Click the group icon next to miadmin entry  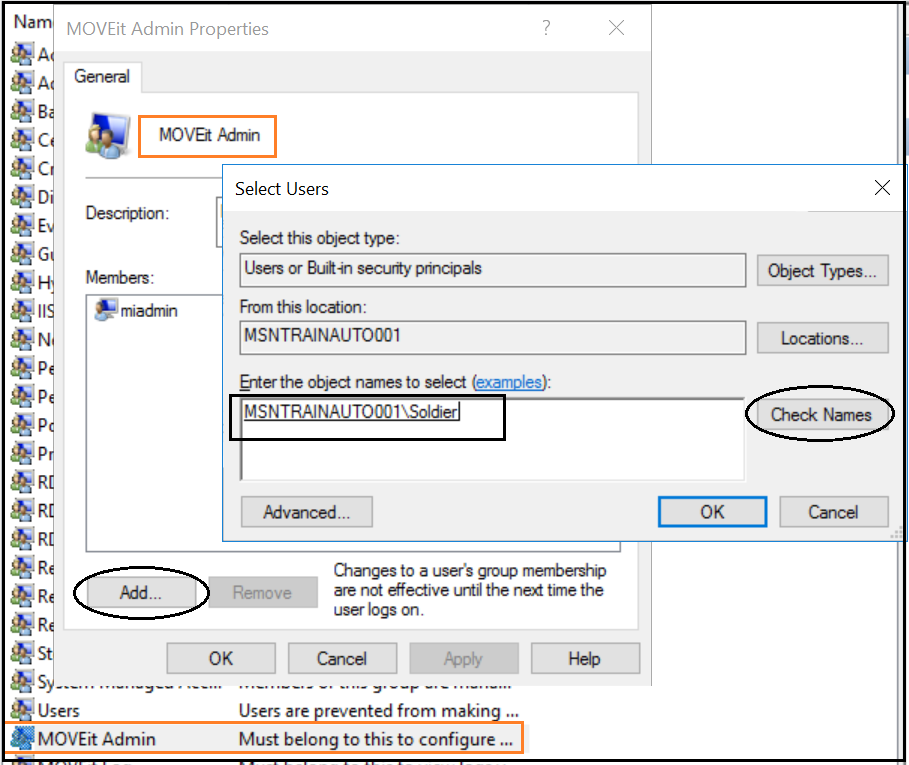coord(105,310)
